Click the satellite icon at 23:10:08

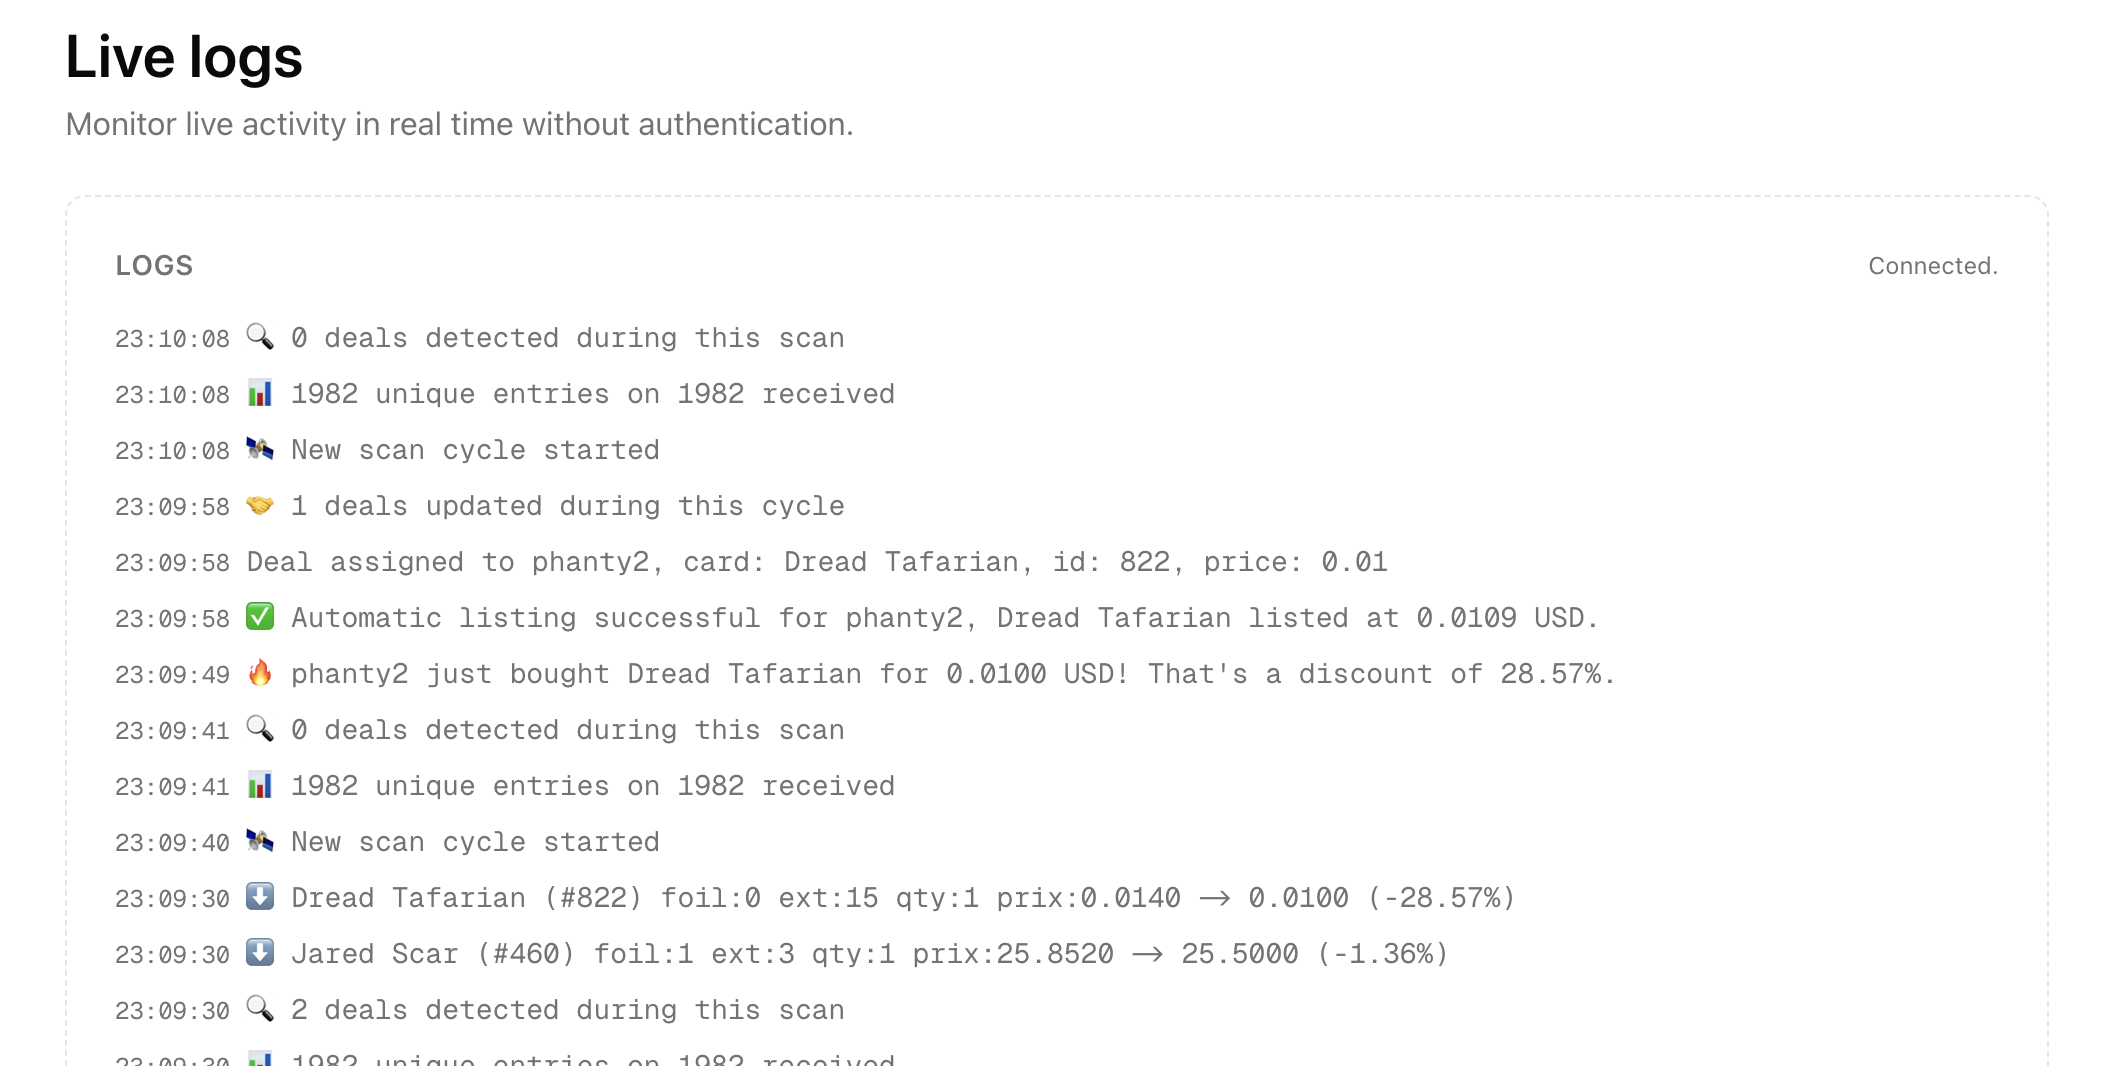[x=260, y=449]
